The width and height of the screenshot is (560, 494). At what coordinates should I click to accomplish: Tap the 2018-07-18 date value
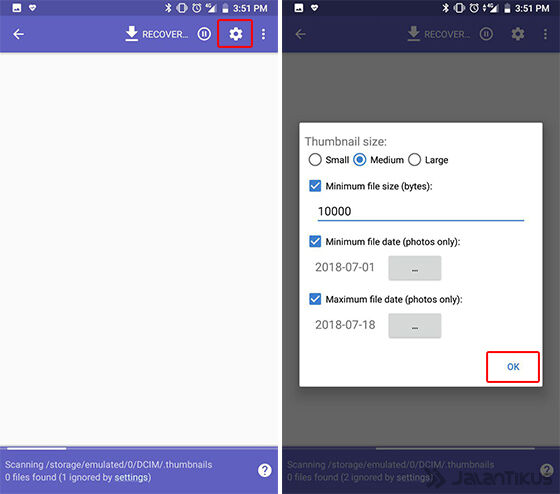pos(345,325)
